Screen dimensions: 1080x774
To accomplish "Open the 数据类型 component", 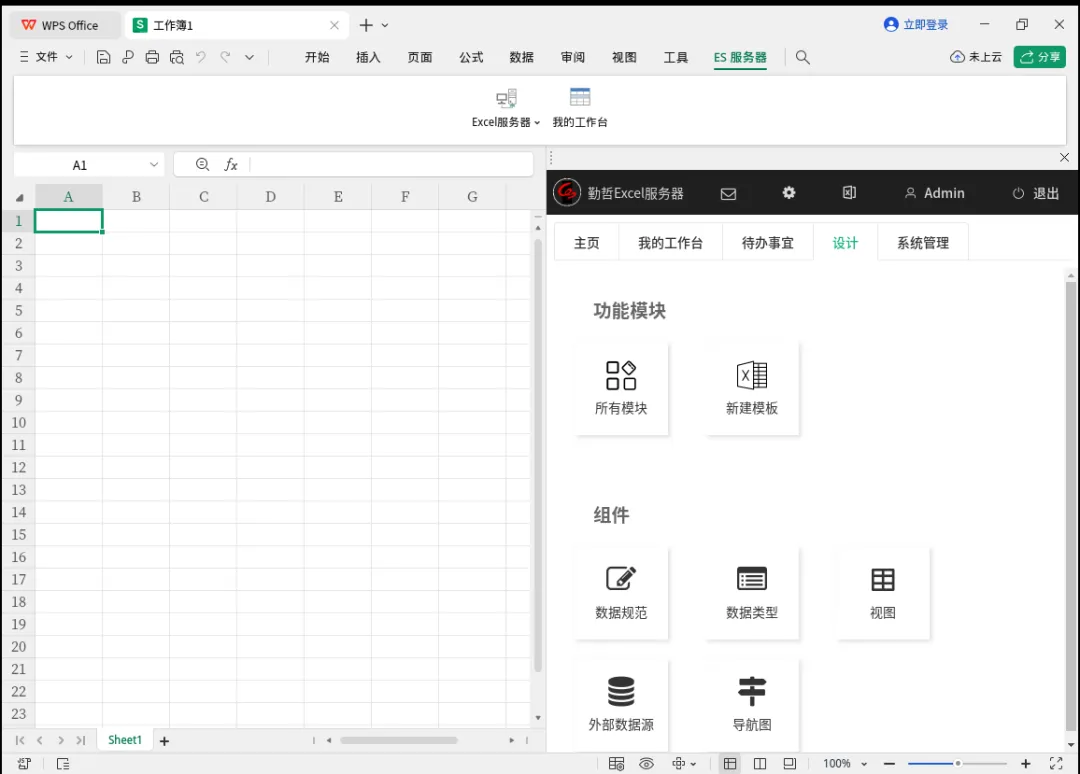I will coord(751,593).
